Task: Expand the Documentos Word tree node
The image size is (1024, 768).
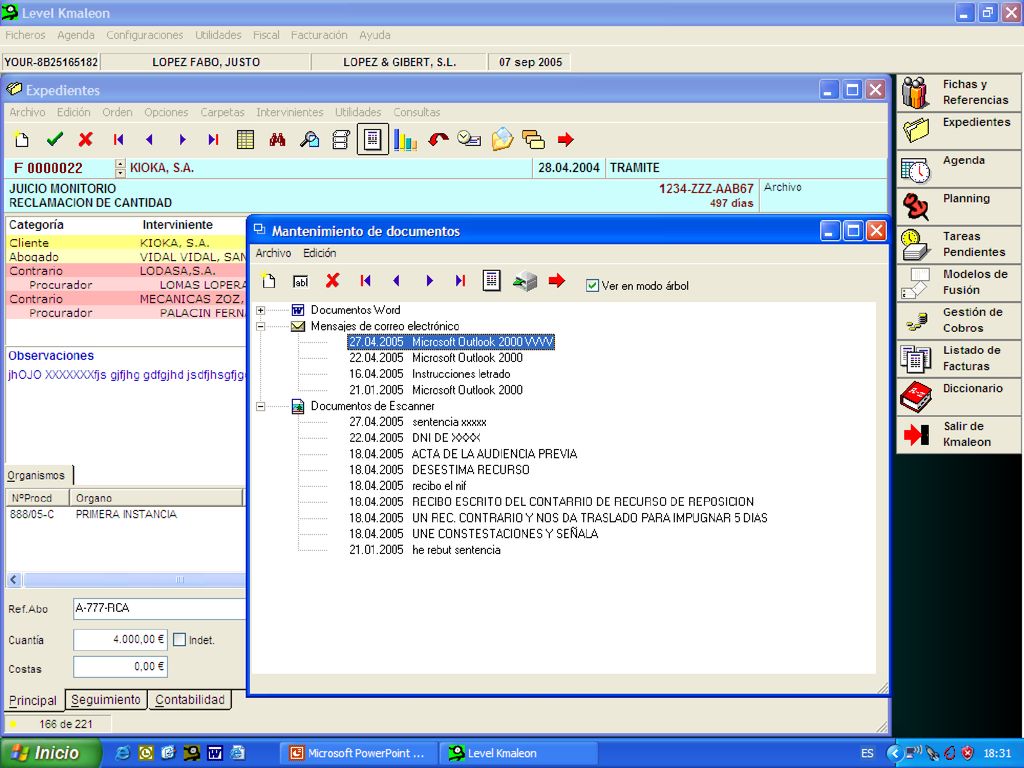Action: (x=261, y=310)
